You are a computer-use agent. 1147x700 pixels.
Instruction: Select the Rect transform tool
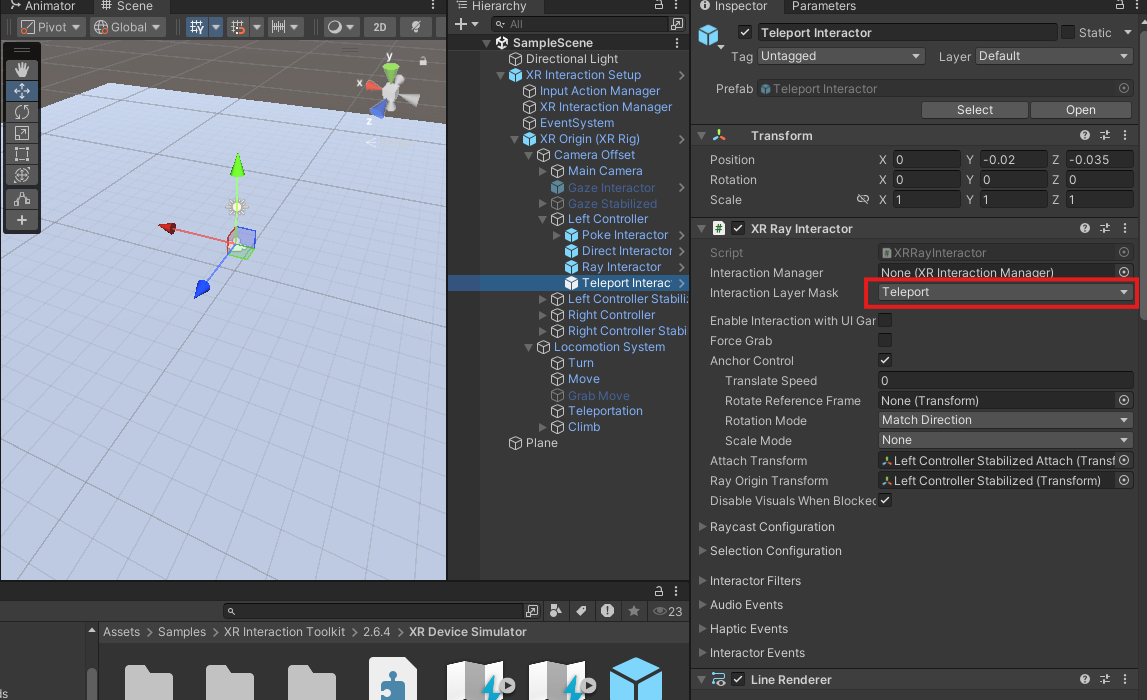(22, 154)
